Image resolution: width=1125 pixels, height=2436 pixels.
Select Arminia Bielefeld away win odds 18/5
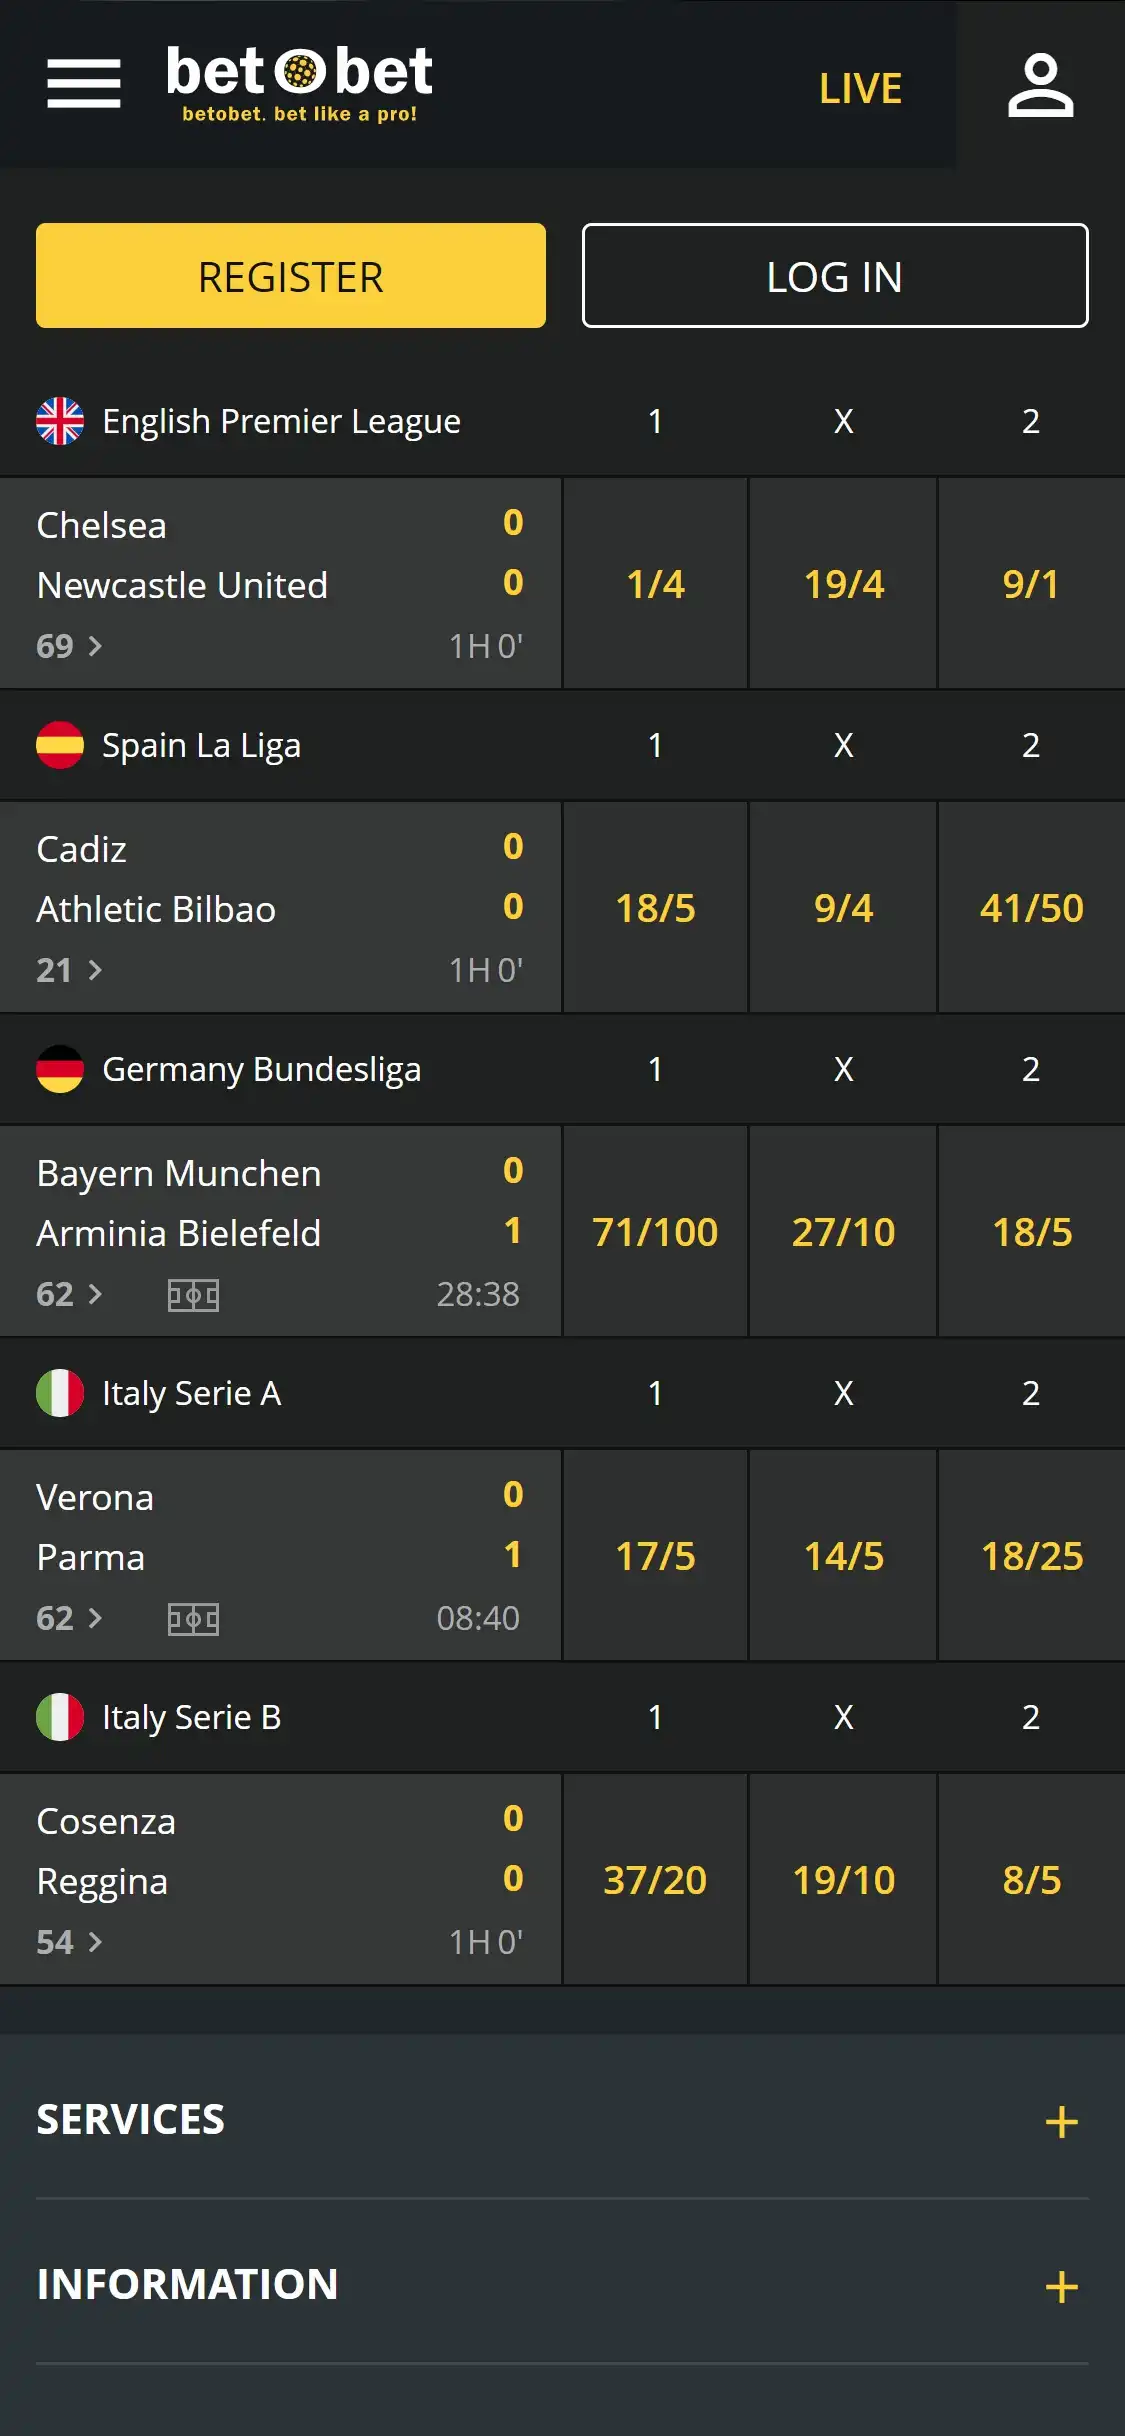pos(1031,1232)
